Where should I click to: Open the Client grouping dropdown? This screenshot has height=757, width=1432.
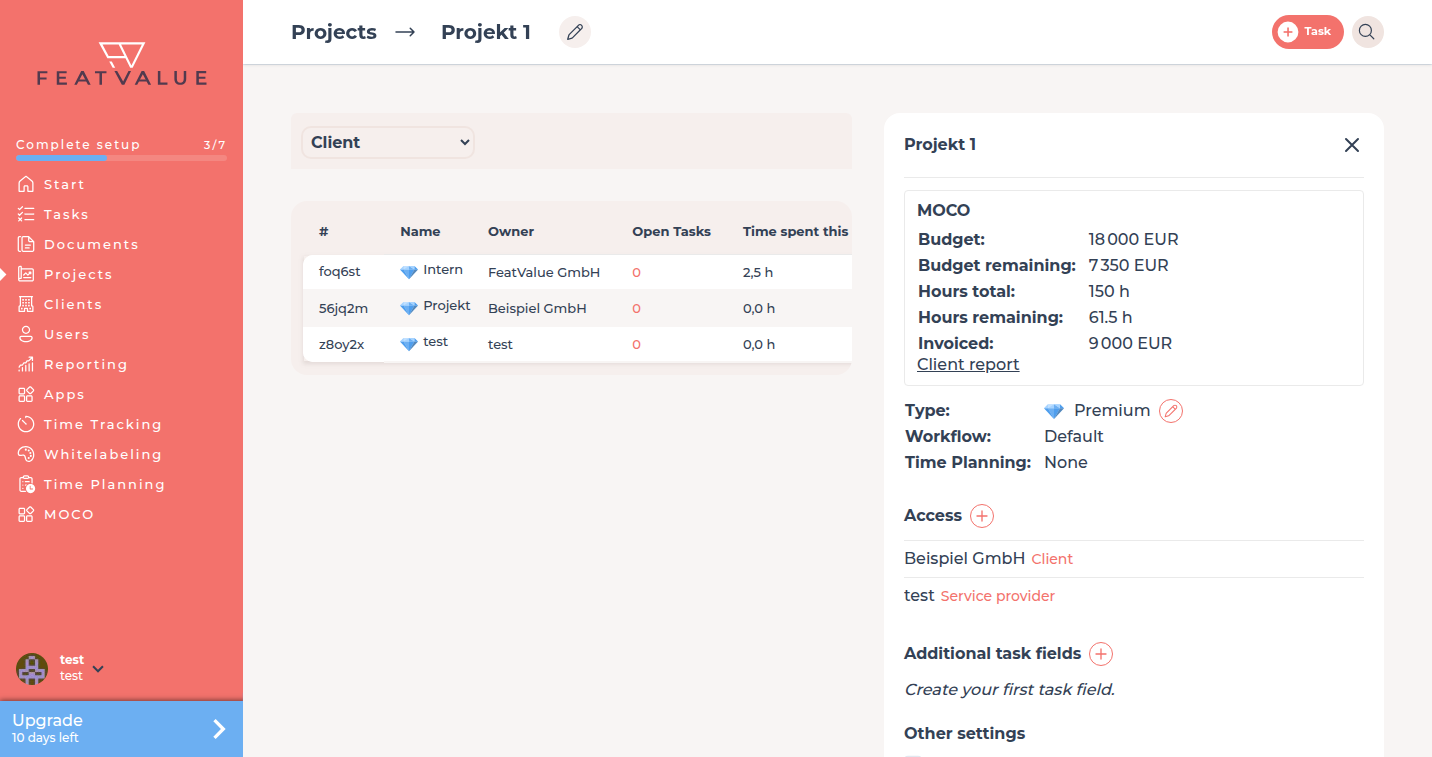[388, 142]
